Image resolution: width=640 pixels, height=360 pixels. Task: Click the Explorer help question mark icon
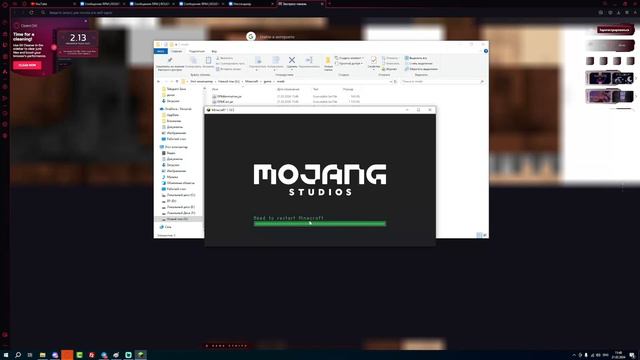[486, 51]
